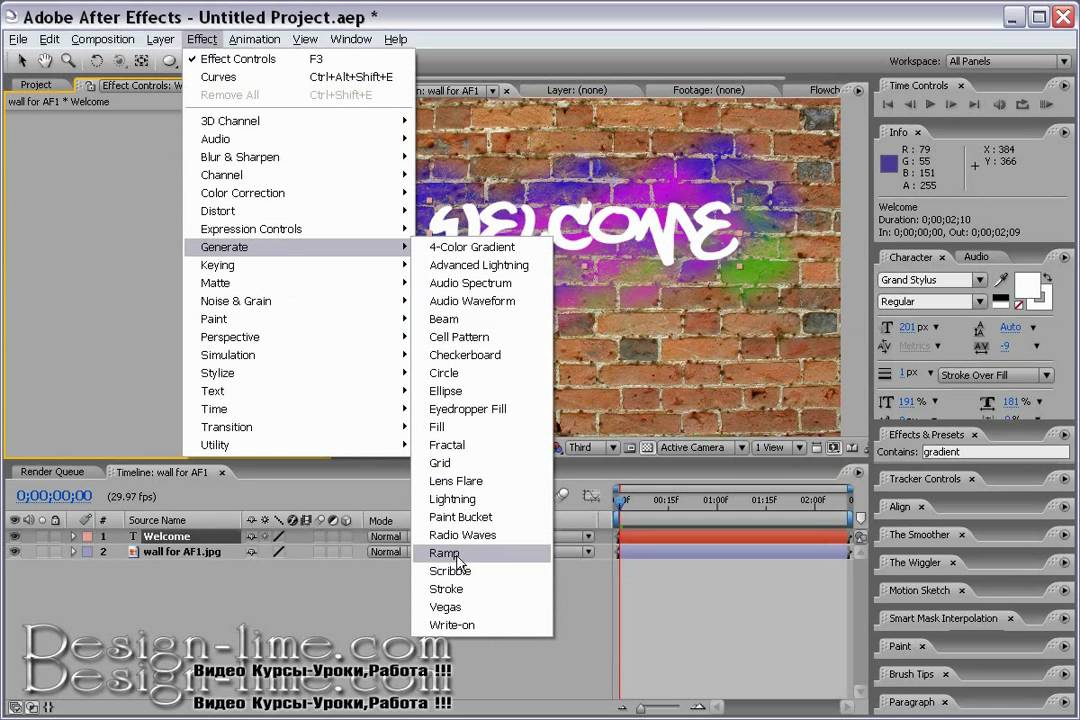Open 1 View layout dropdown
This screenshot has width=1080, height=720.
778,447
